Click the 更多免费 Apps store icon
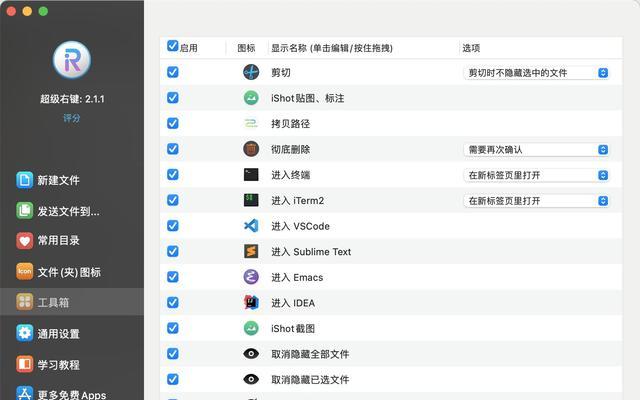 click(24, 393)
